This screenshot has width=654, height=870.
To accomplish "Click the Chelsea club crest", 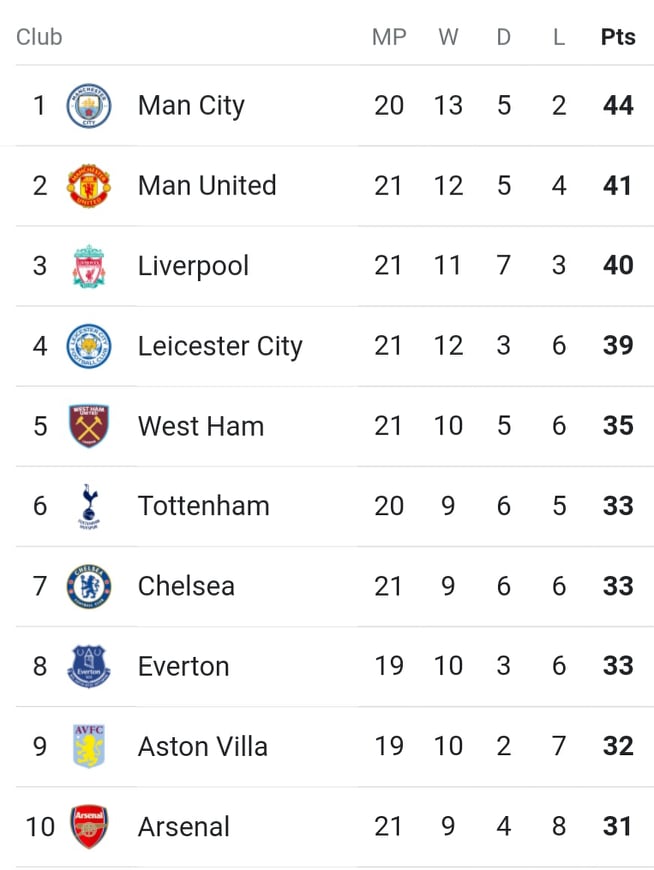I will (x=89, y=586).
